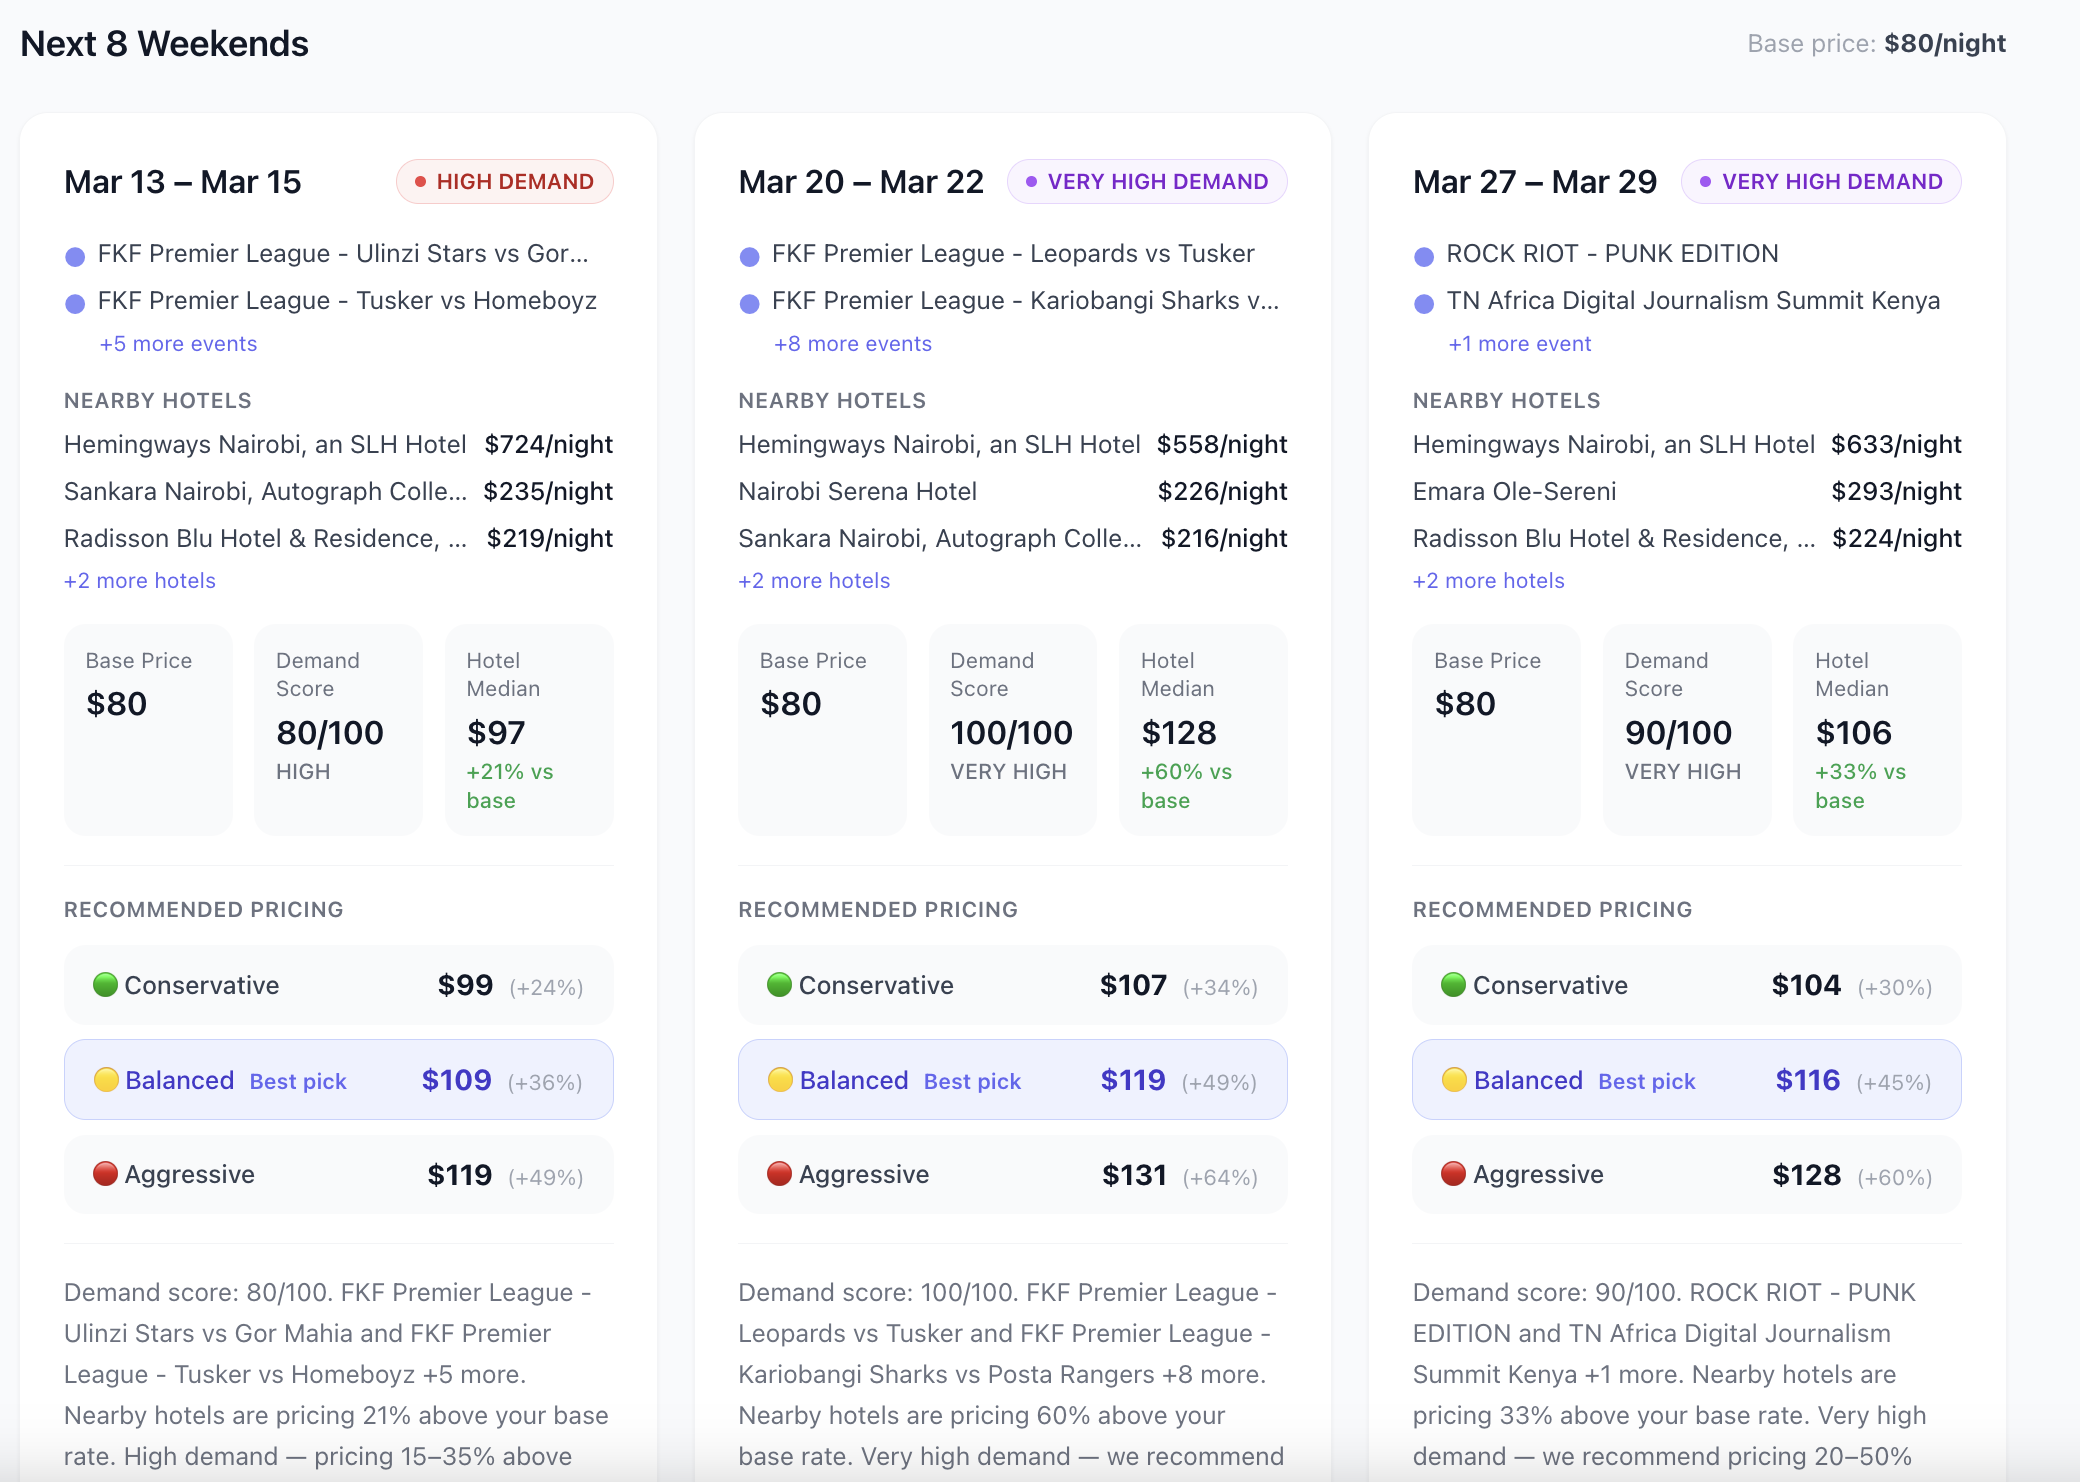Screen dimensions: 2080x1482
Task: Click yellow Balanced circle icon for Mar 20 weekend
Action: [x=780, y=1080]
